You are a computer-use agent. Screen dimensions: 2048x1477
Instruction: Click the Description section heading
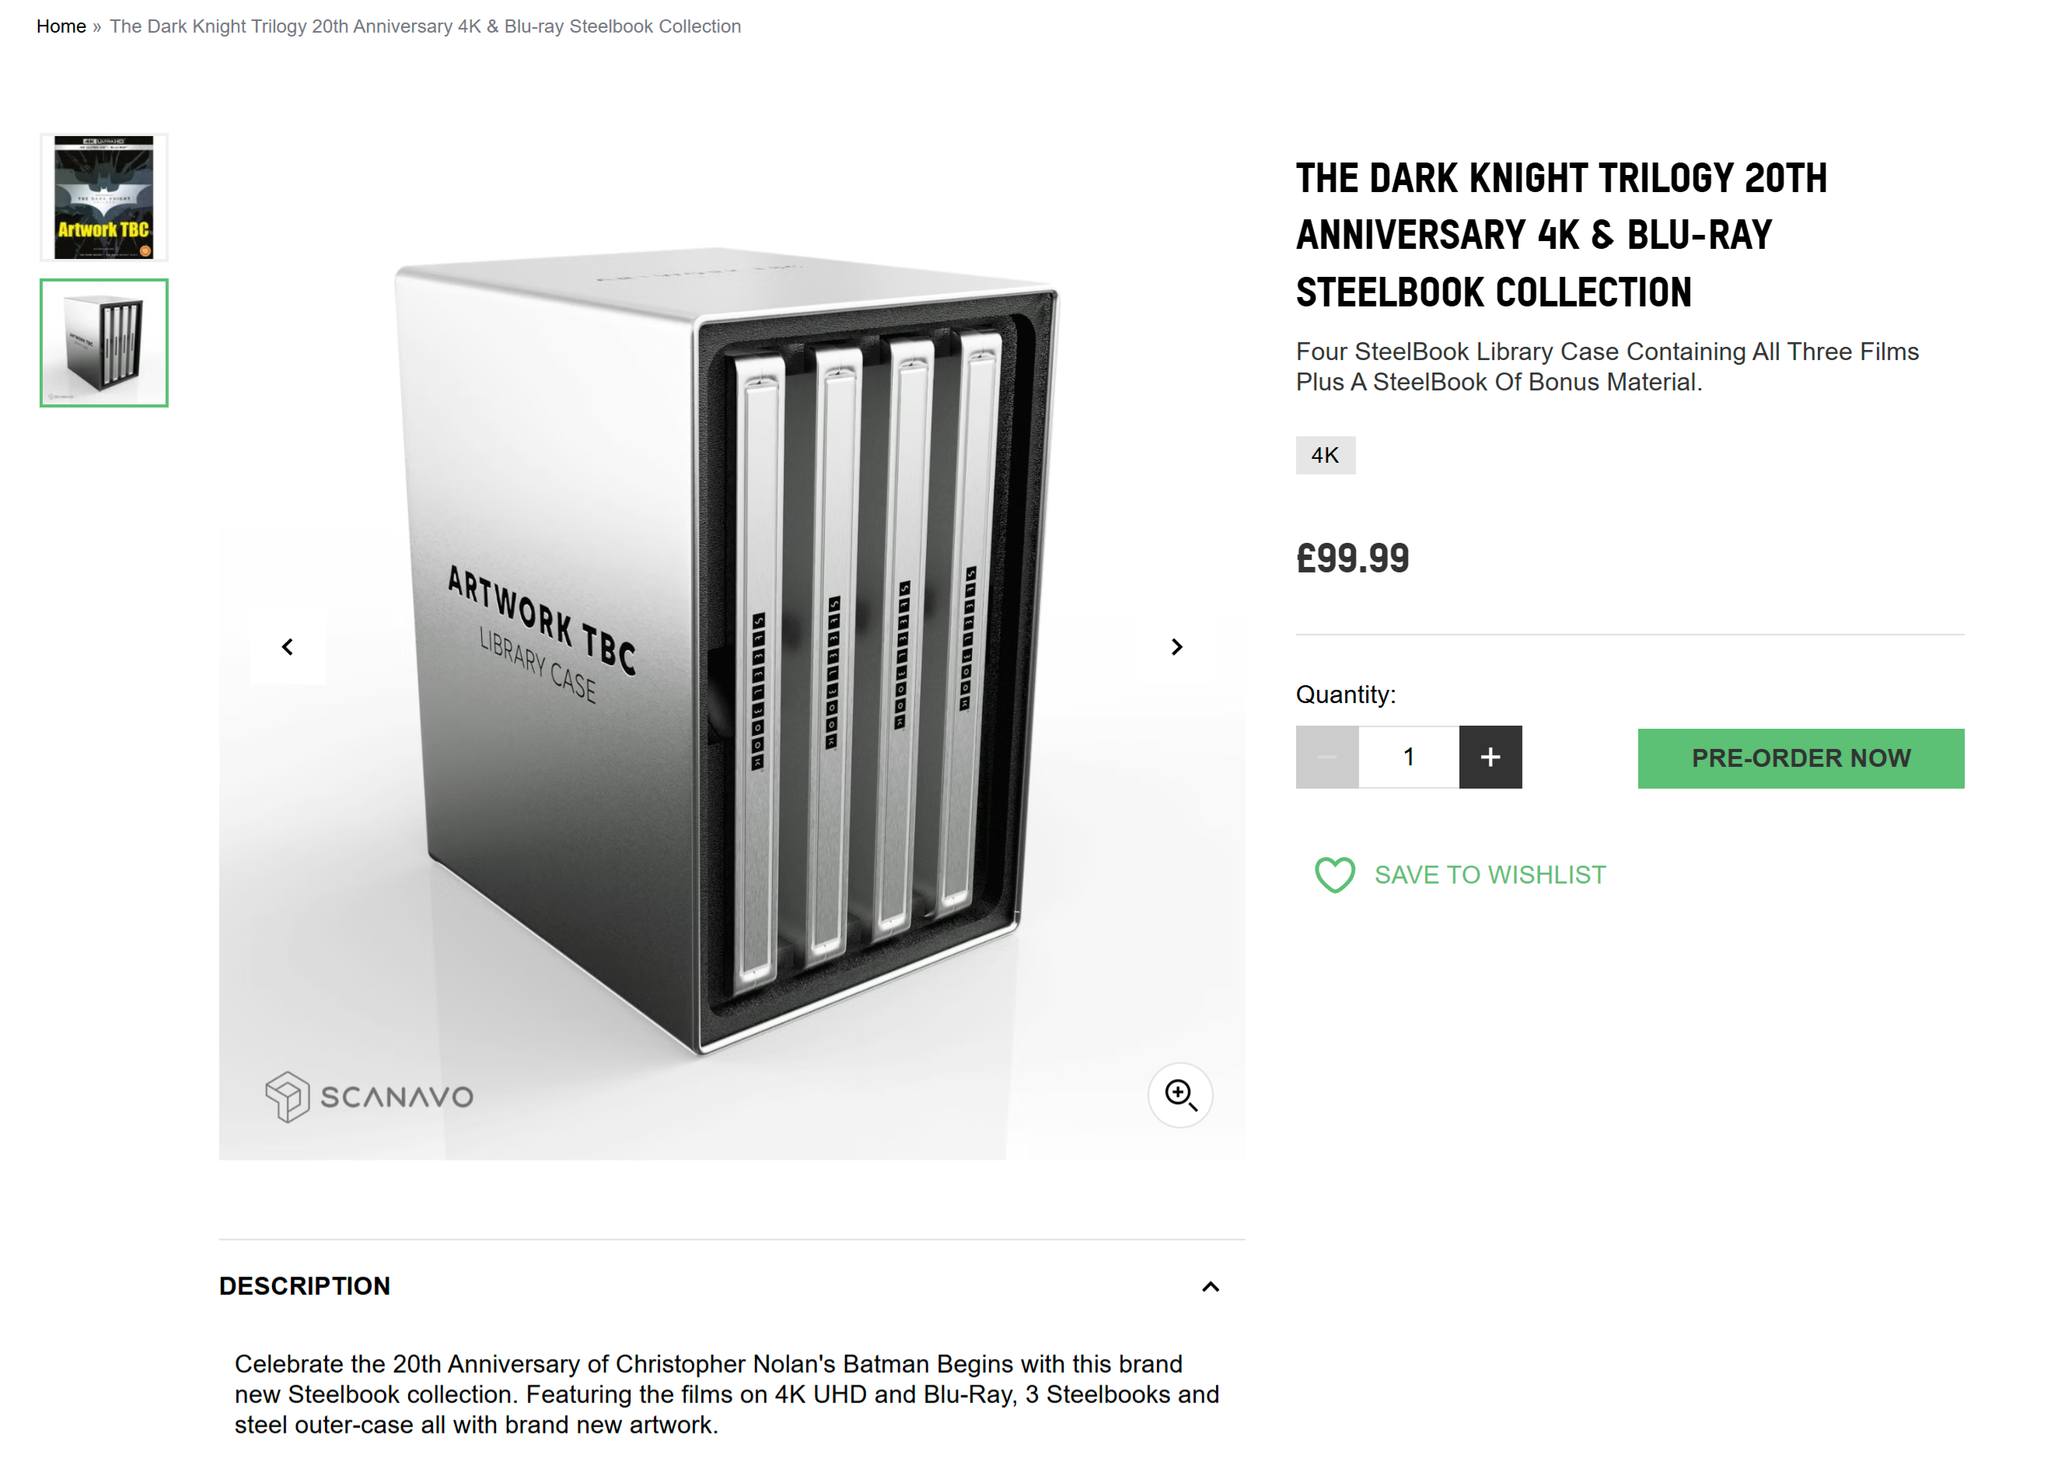[305, 1286]
